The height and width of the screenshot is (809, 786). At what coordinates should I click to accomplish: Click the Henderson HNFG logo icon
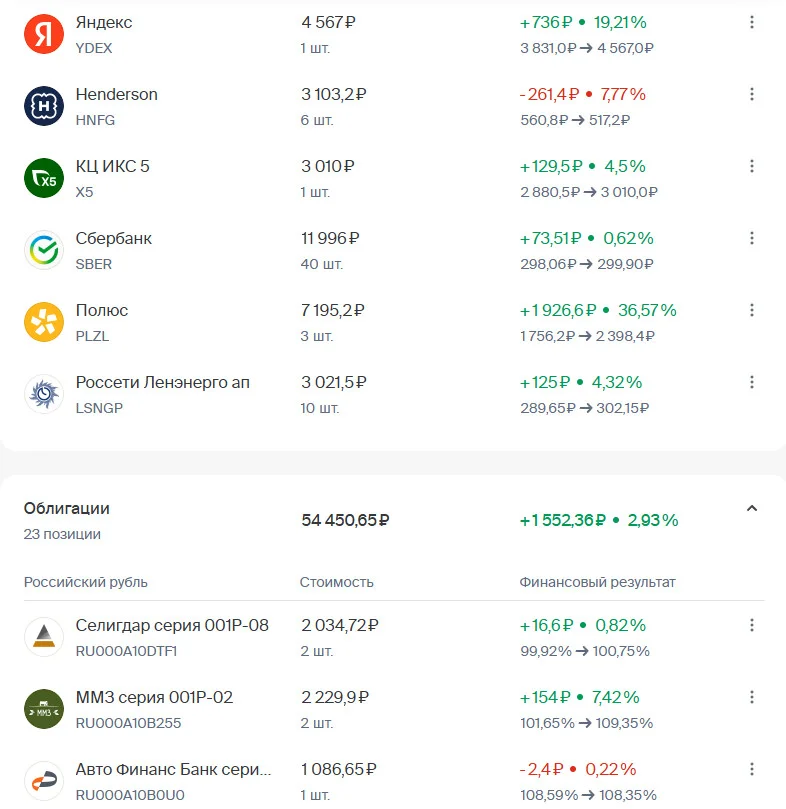[44, 106]
